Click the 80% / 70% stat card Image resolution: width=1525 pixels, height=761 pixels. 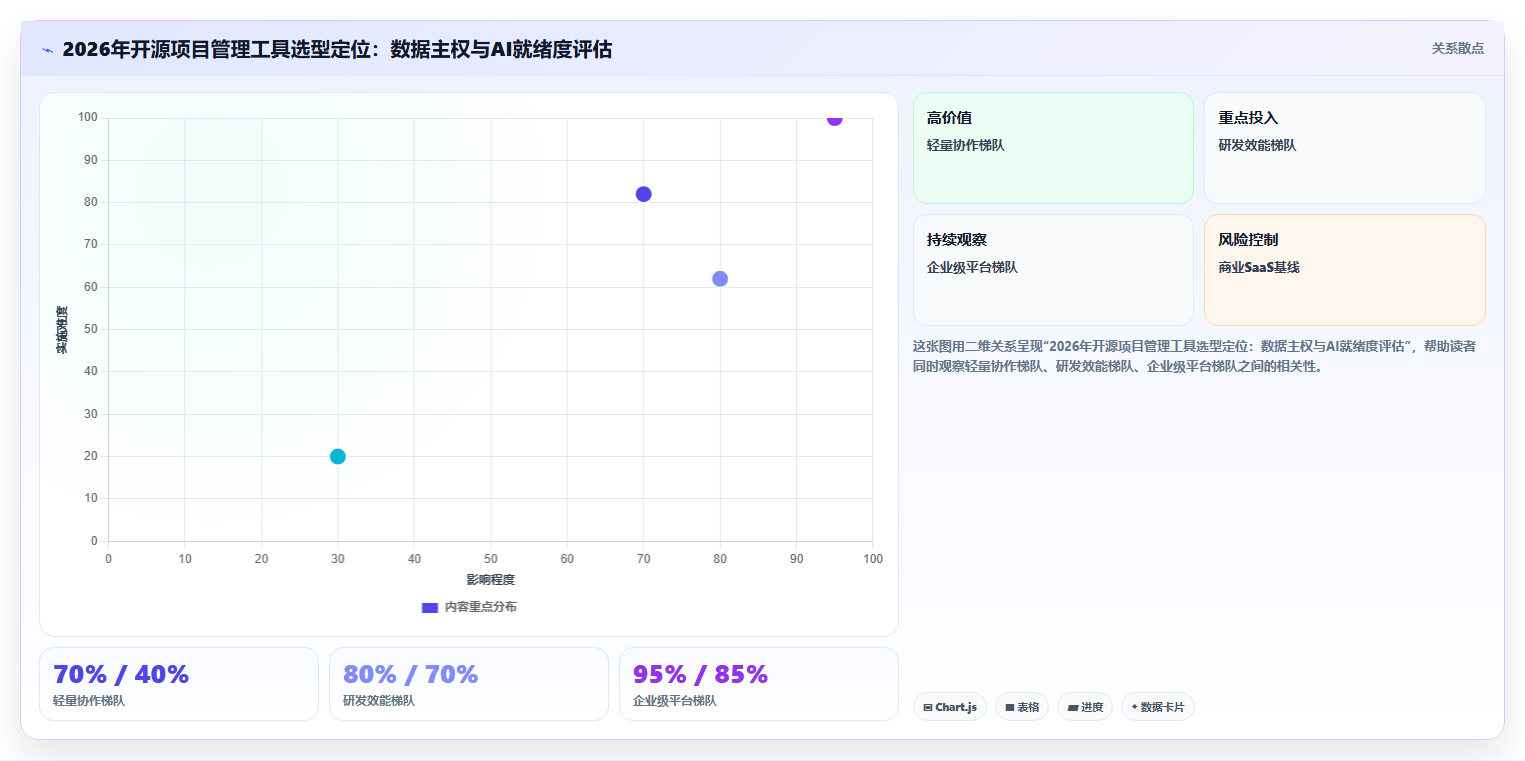469,684
